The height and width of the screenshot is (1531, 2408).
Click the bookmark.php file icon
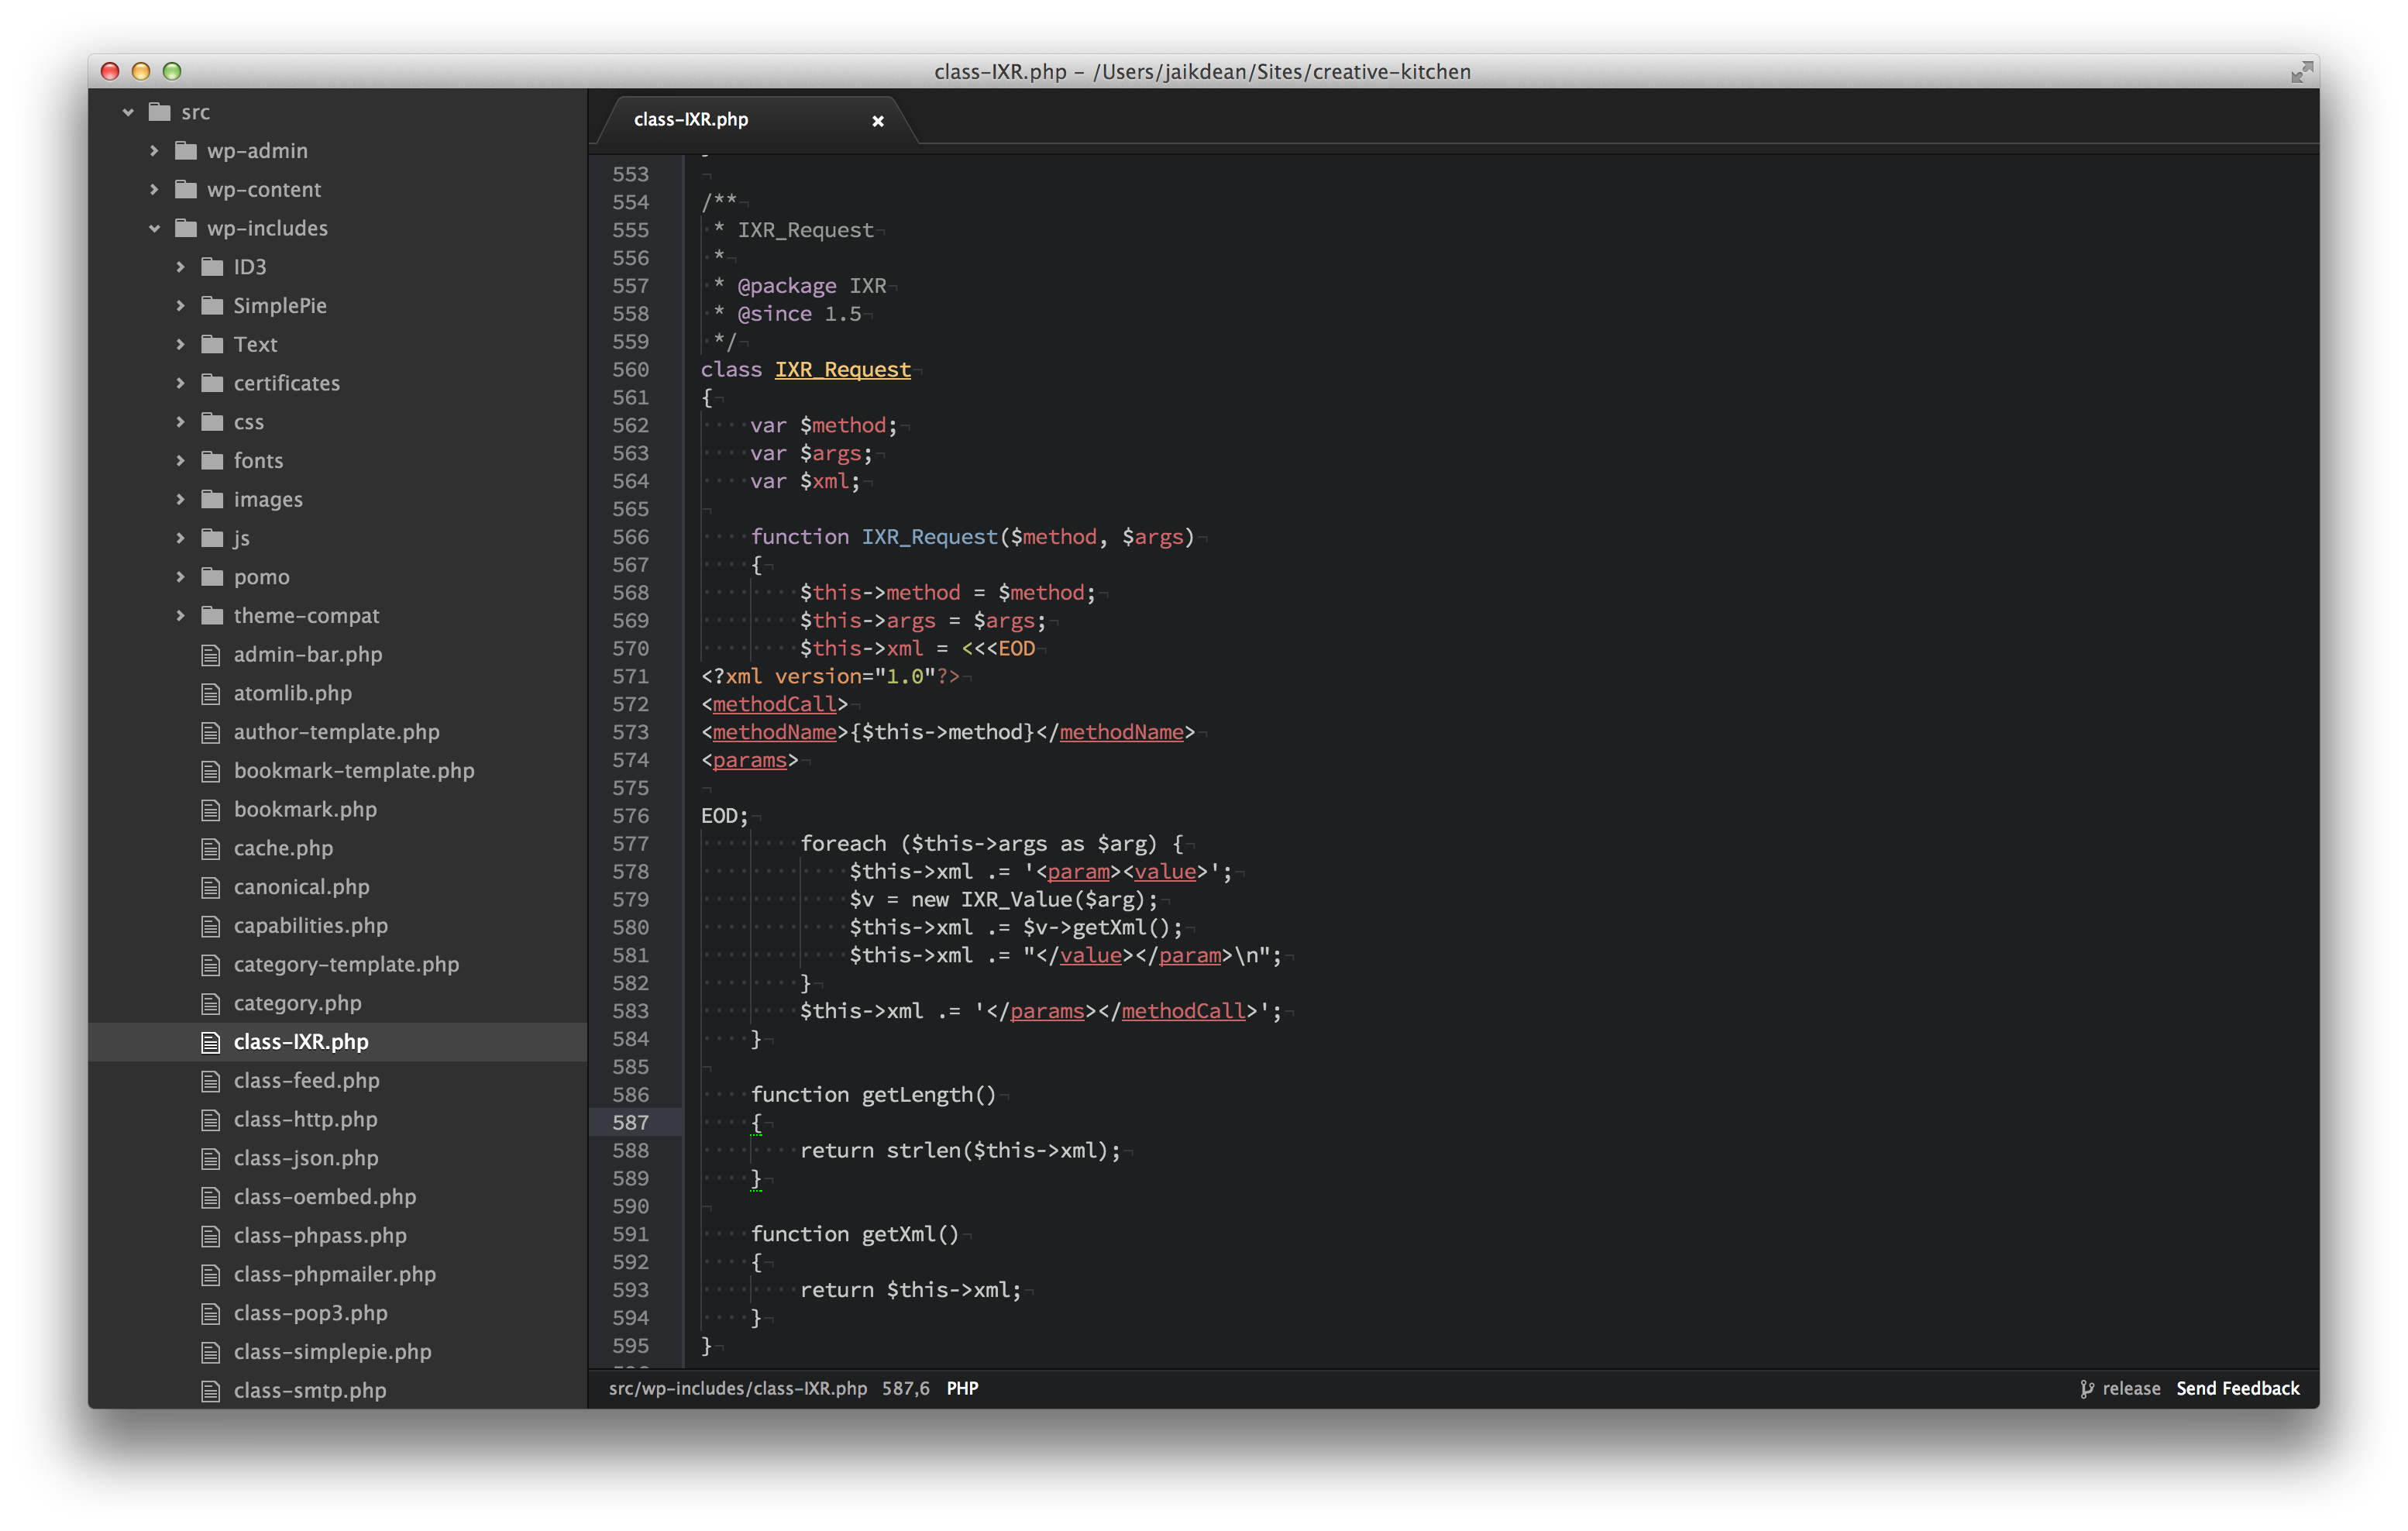pyautogui.click(x=211, y=810)
